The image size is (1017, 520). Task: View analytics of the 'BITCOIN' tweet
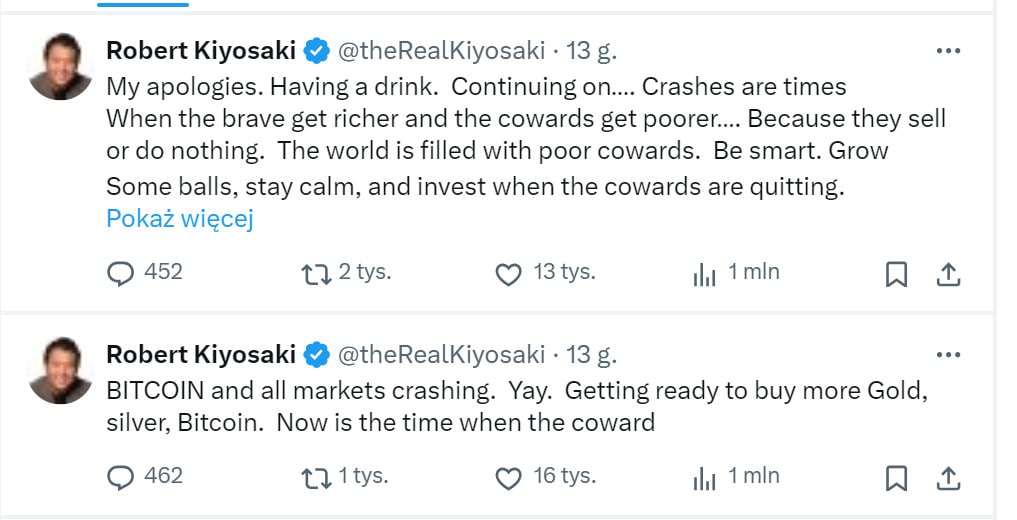[x=705, y=478]
